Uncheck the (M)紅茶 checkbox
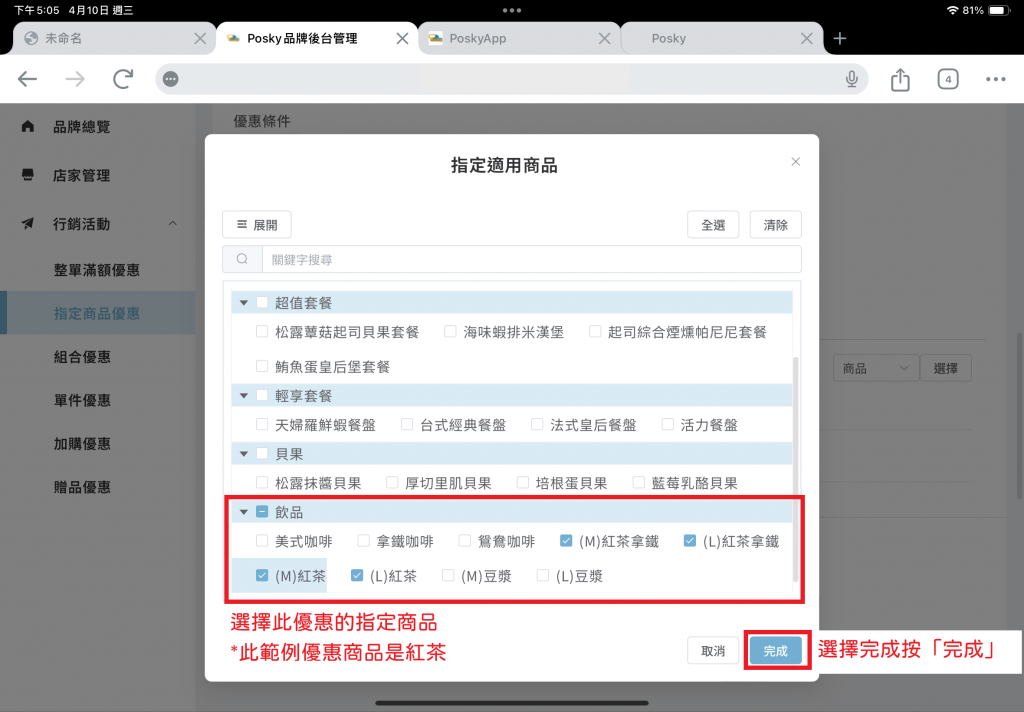This screenshot has width=1024, height=712. [x=262, y=575]
